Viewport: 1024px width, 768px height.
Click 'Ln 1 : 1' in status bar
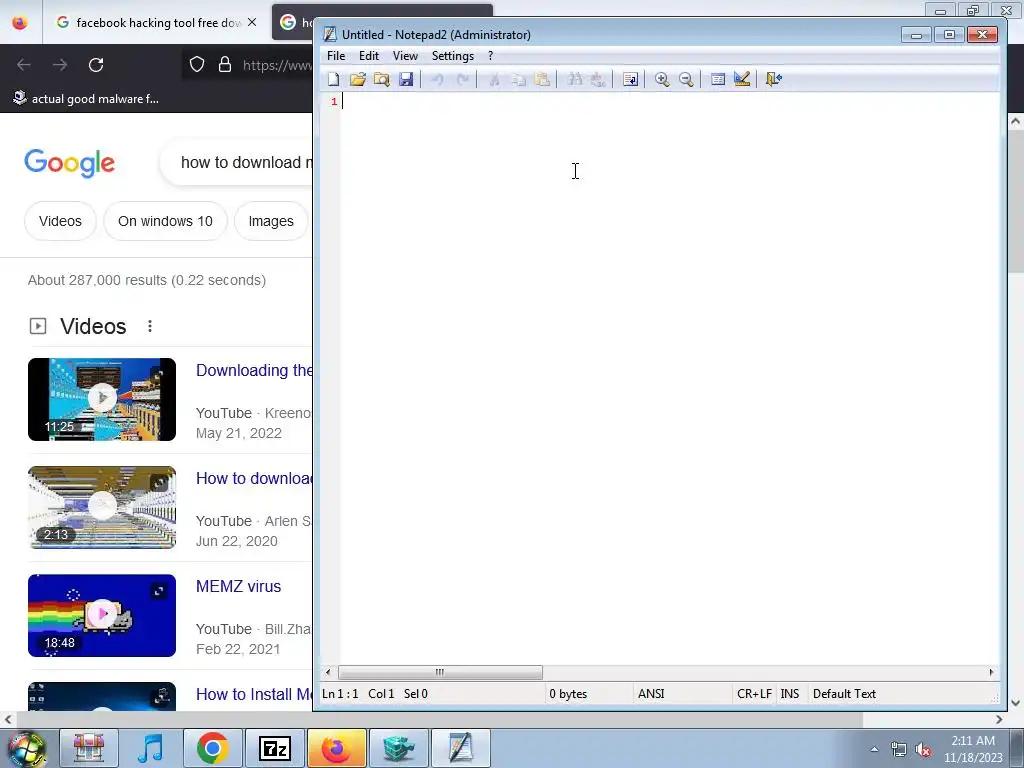click(x=340, y=694)
